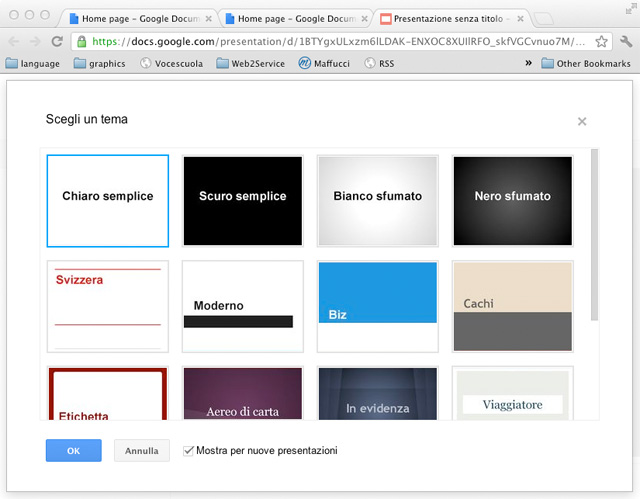Viewport: 640px width, 499px height.
Task: Select the Scuro semplice theme
Action: point(242,200)
